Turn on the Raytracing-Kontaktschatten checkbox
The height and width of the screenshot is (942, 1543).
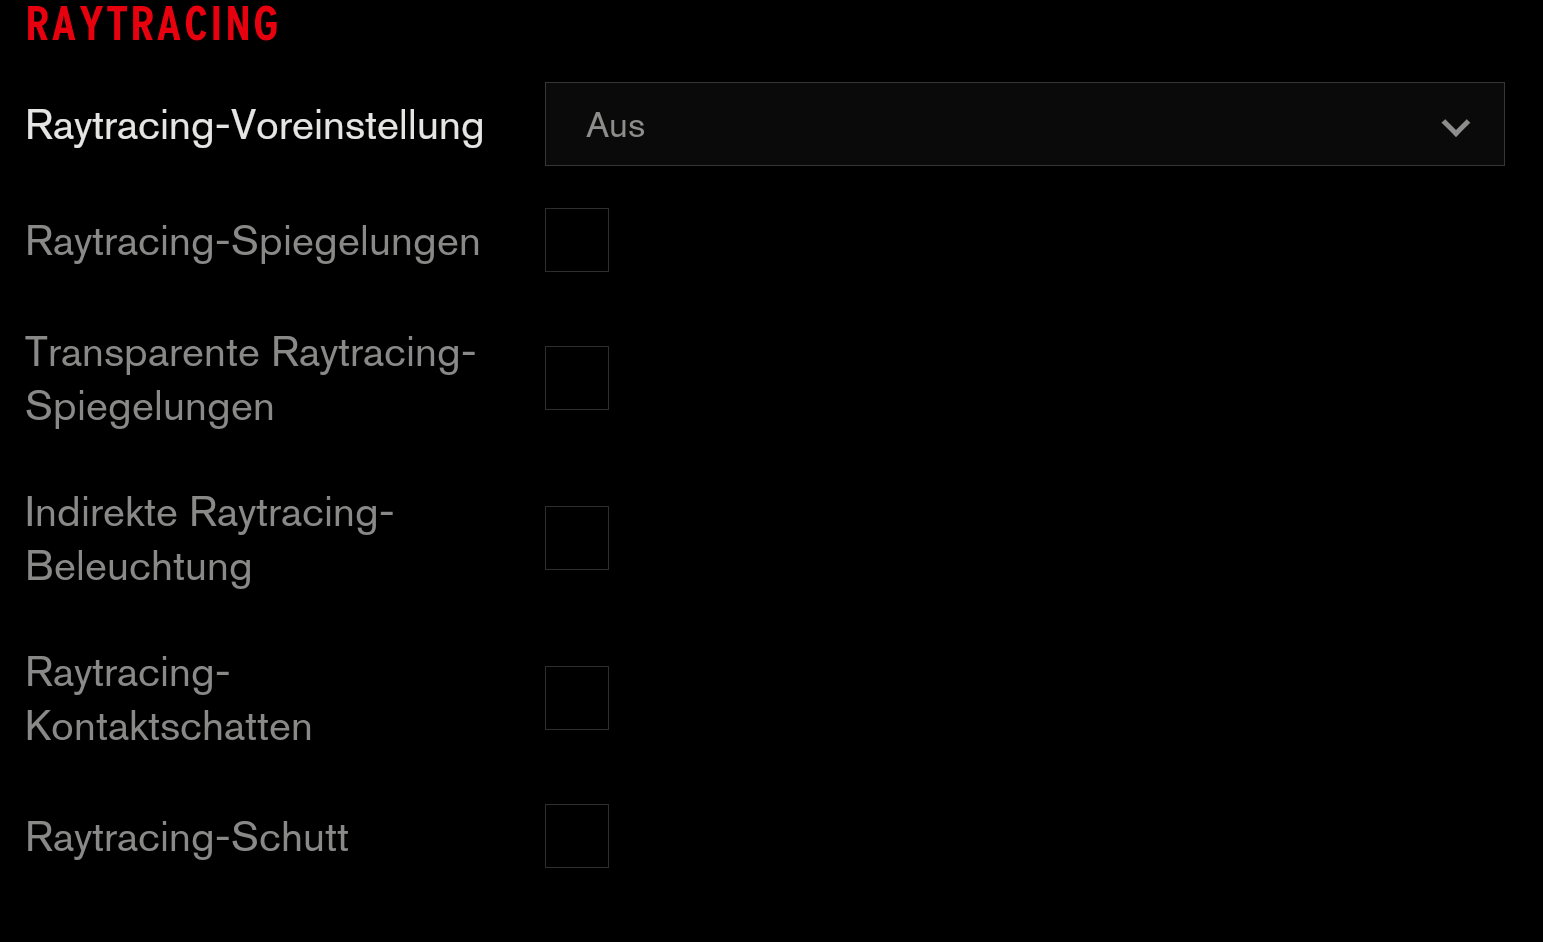pos(577,698)
